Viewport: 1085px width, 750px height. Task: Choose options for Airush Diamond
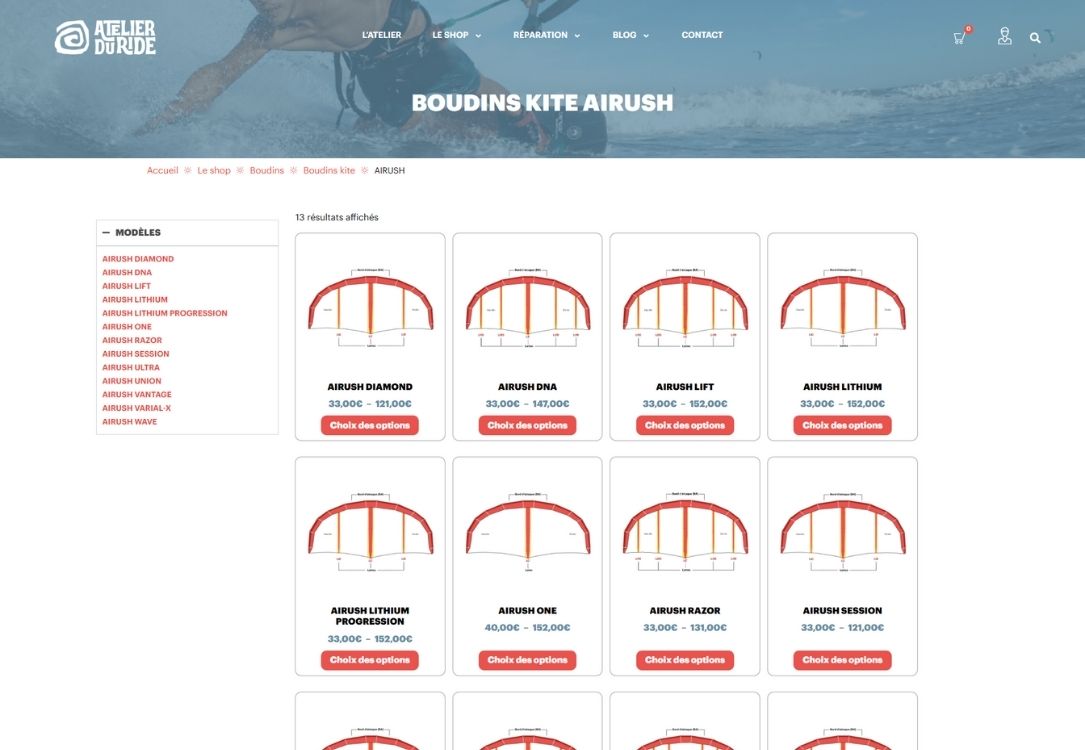coord(370,425)
